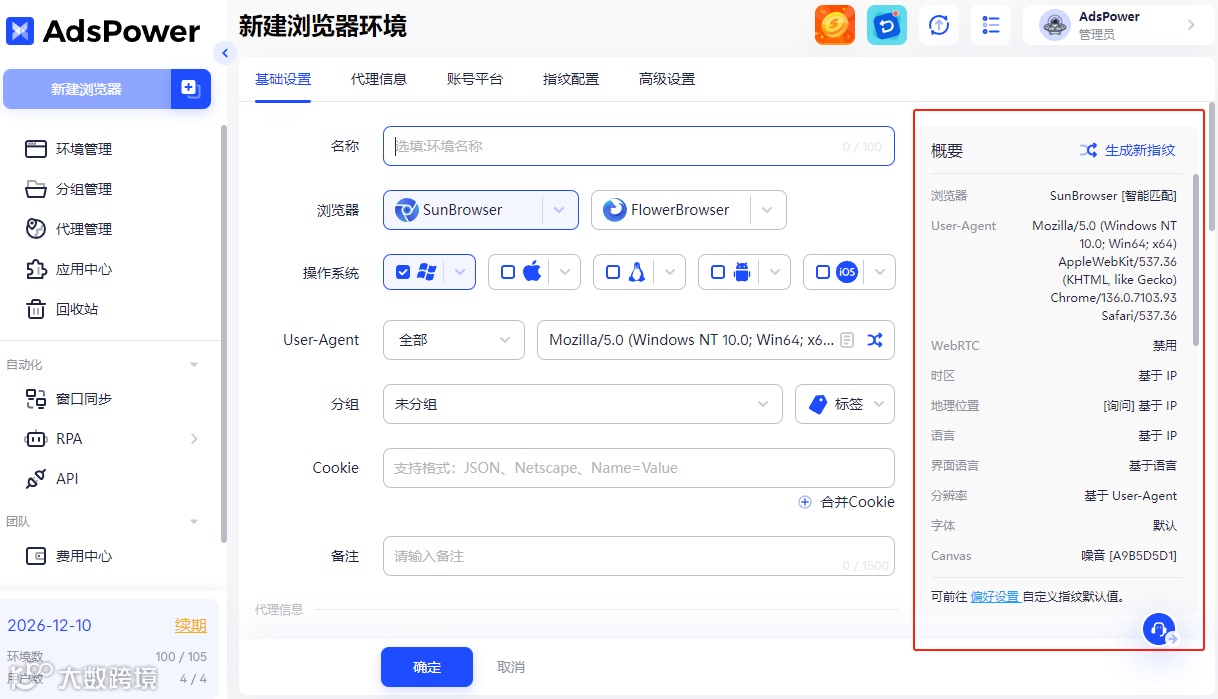This screenshot has width=1218, height=699.
Task: Open 窗口同步 in sidebar
Action: (x=69, y=399)
